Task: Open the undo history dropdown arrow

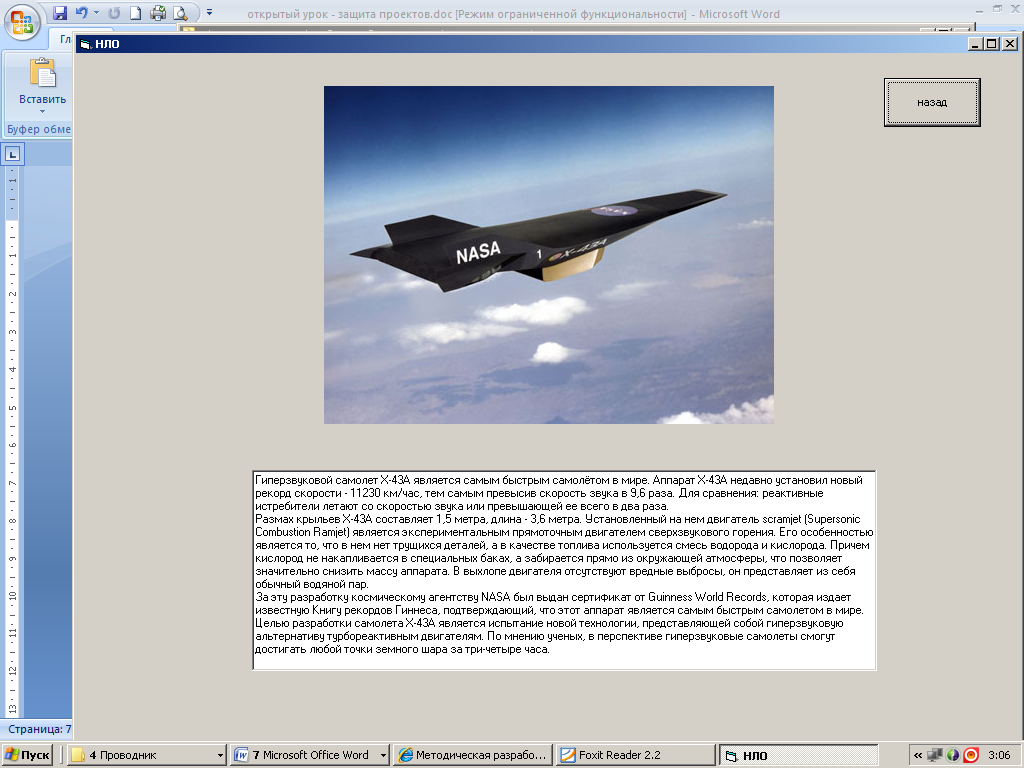Action: [x=96, y=12]
